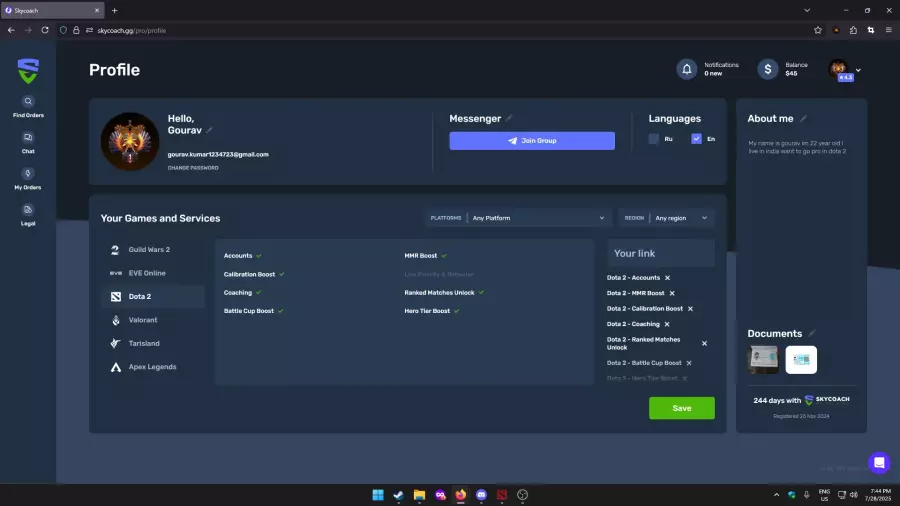
Task: Open the support chat bubble
Action: tap(879, 463)
